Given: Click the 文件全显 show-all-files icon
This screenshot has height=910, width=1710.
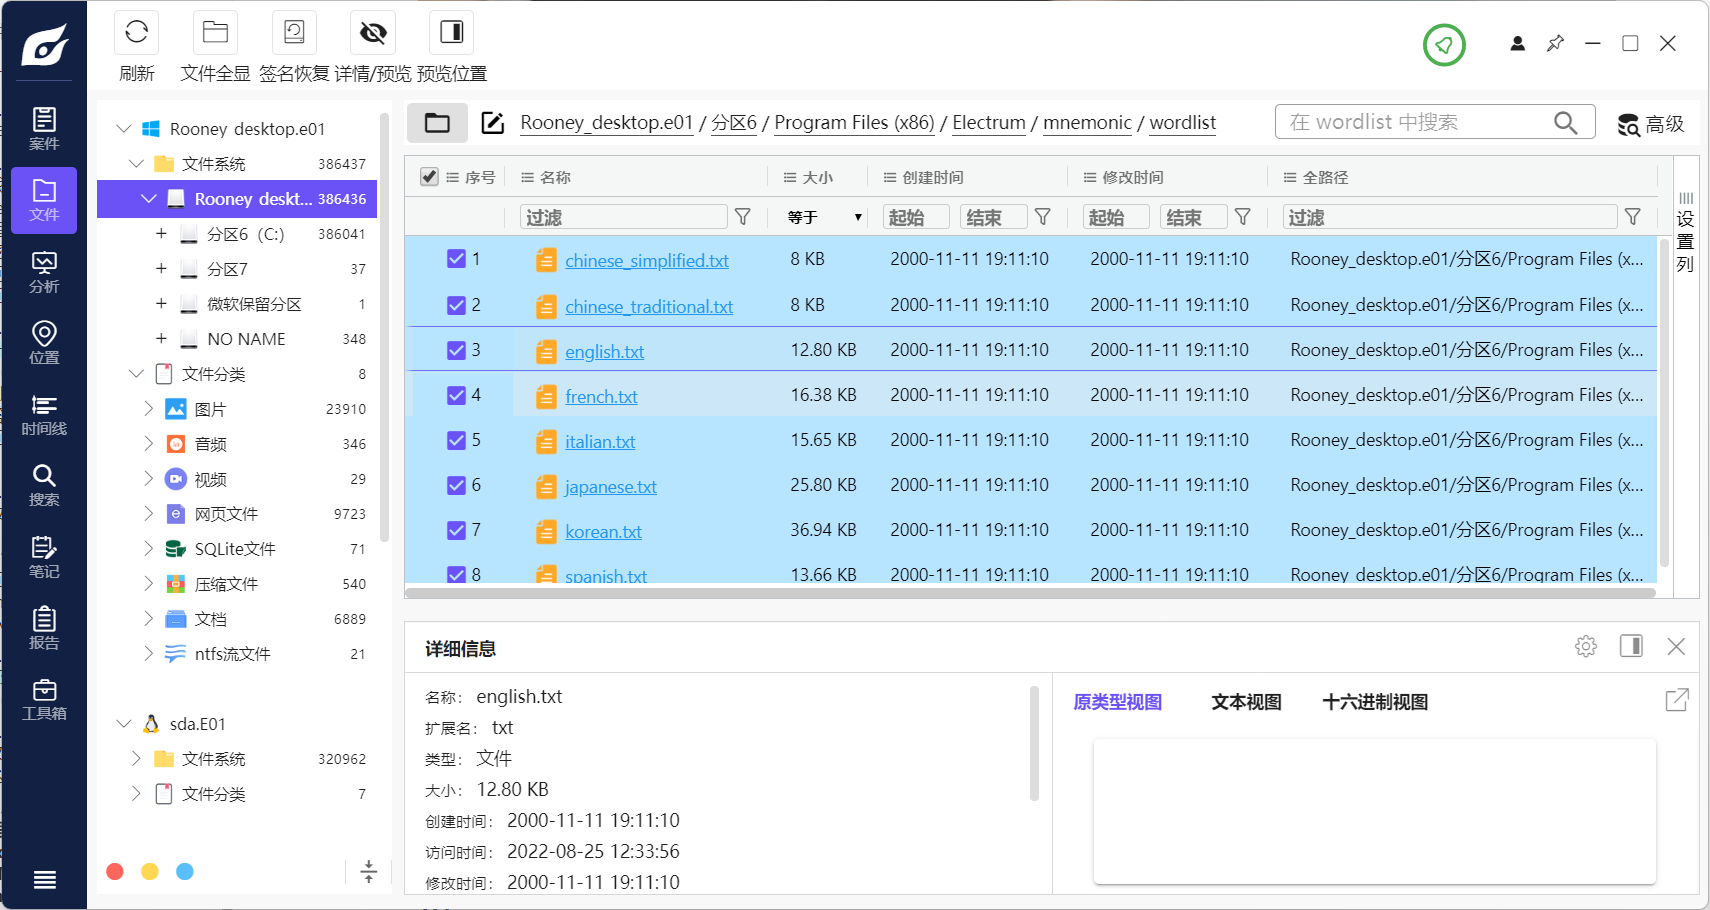Looking at the screenshot, I should 215,32.
